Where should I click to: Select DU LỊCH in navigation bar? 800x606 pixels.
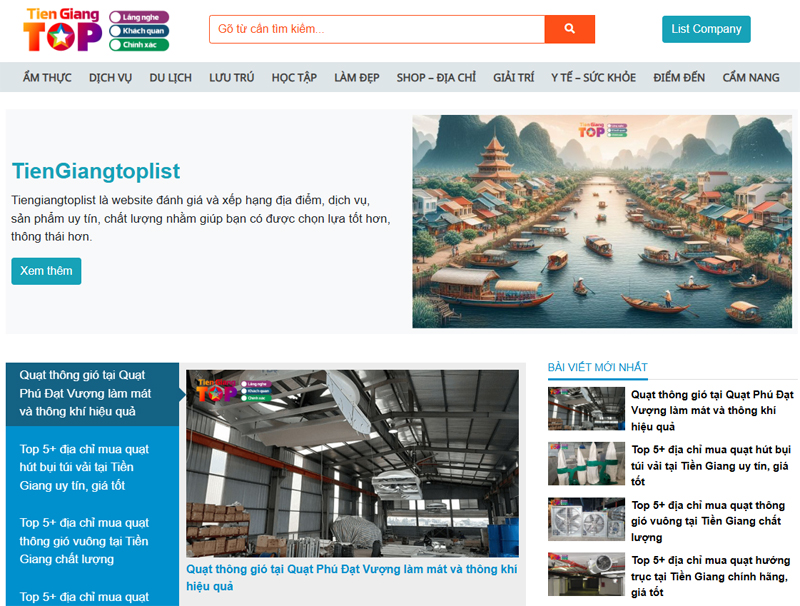pos(170,78)
